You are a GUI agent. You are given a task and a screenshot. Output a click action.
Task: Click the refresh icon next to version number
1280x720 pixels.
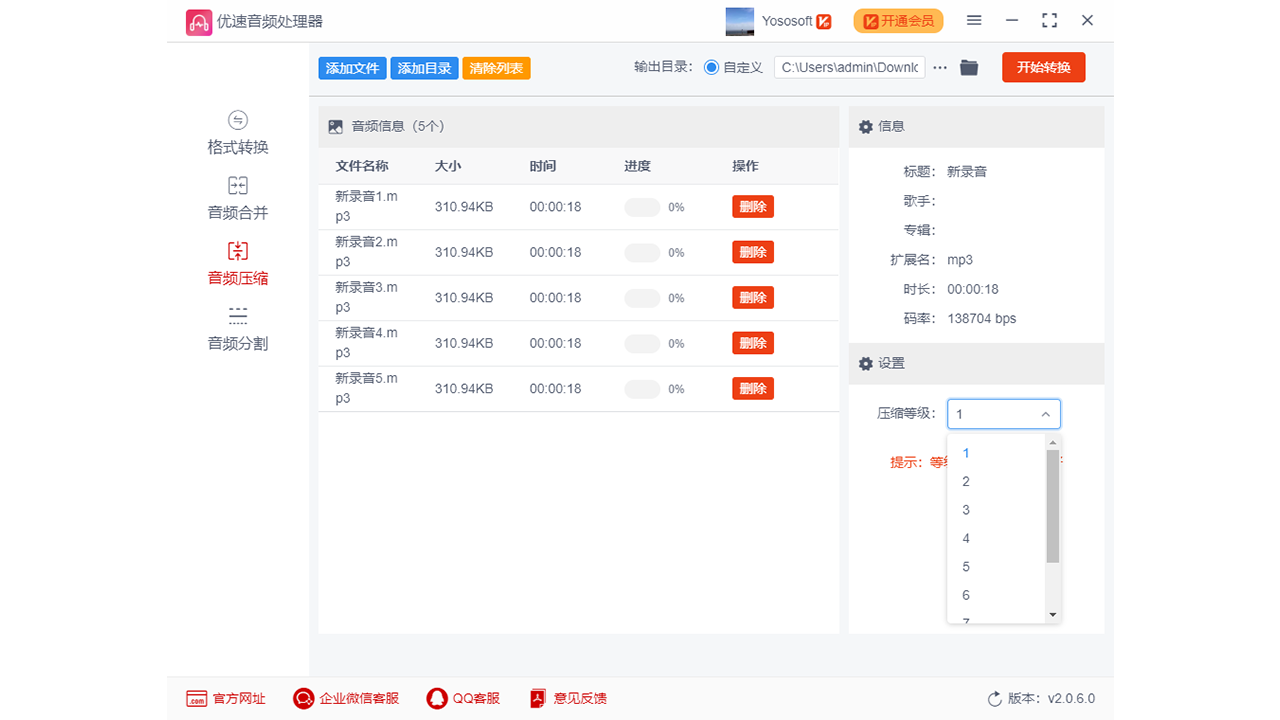click(x=994, y=698)
